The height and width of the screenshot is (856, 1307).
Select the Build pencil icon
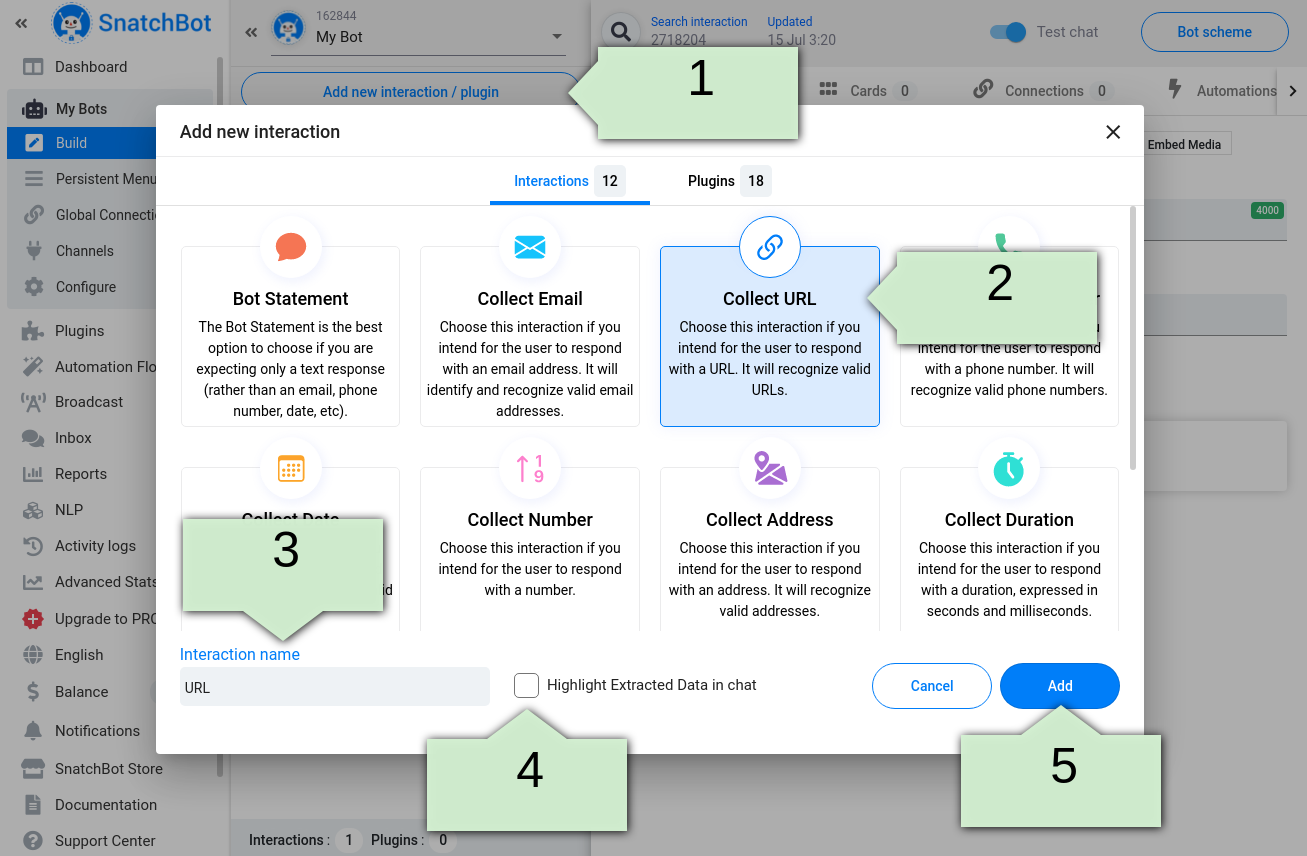click(34, 143)
